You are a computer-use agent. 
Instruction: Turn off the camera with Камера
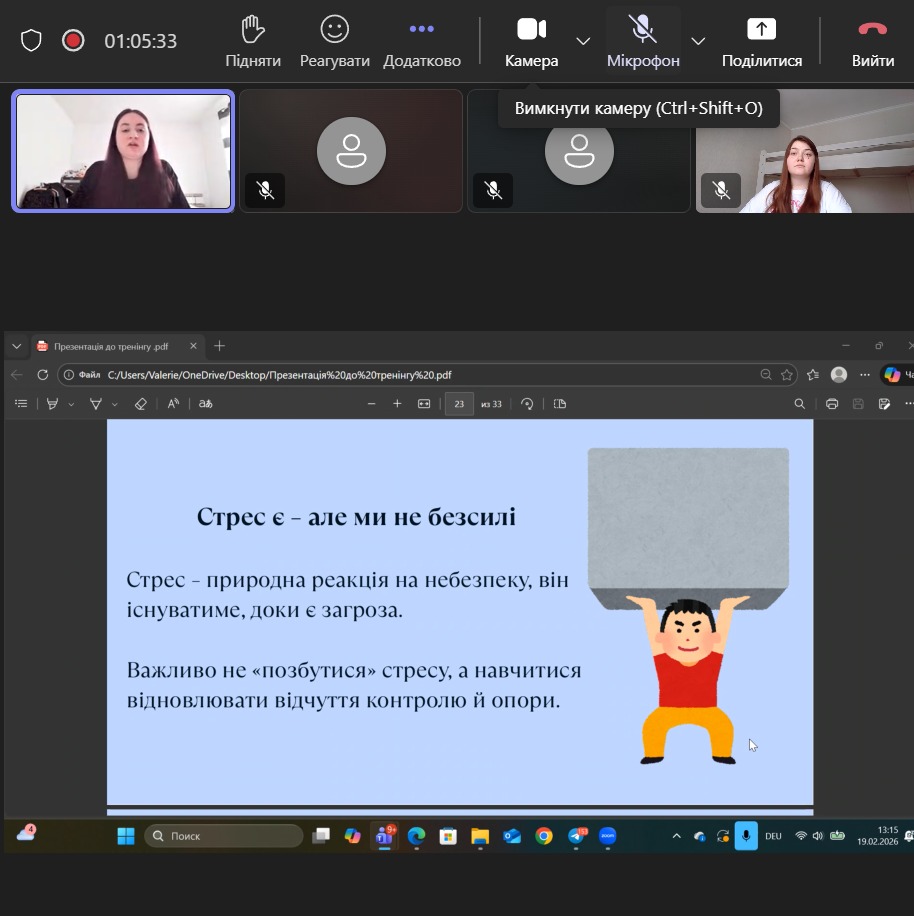[531, 41]
